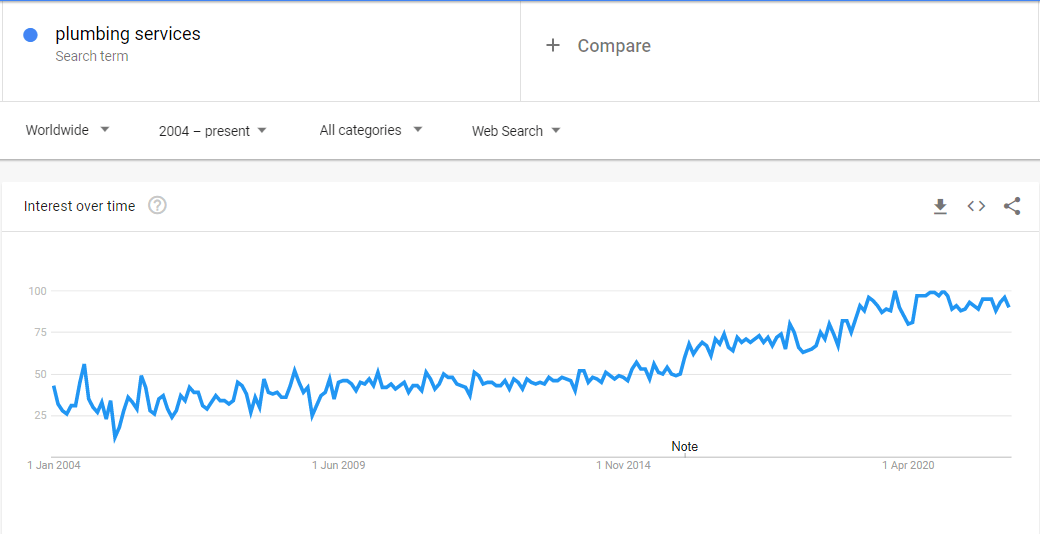1040x534 pixels.
Task: Change the 2004 – present time range
Action: coord(212,131)
